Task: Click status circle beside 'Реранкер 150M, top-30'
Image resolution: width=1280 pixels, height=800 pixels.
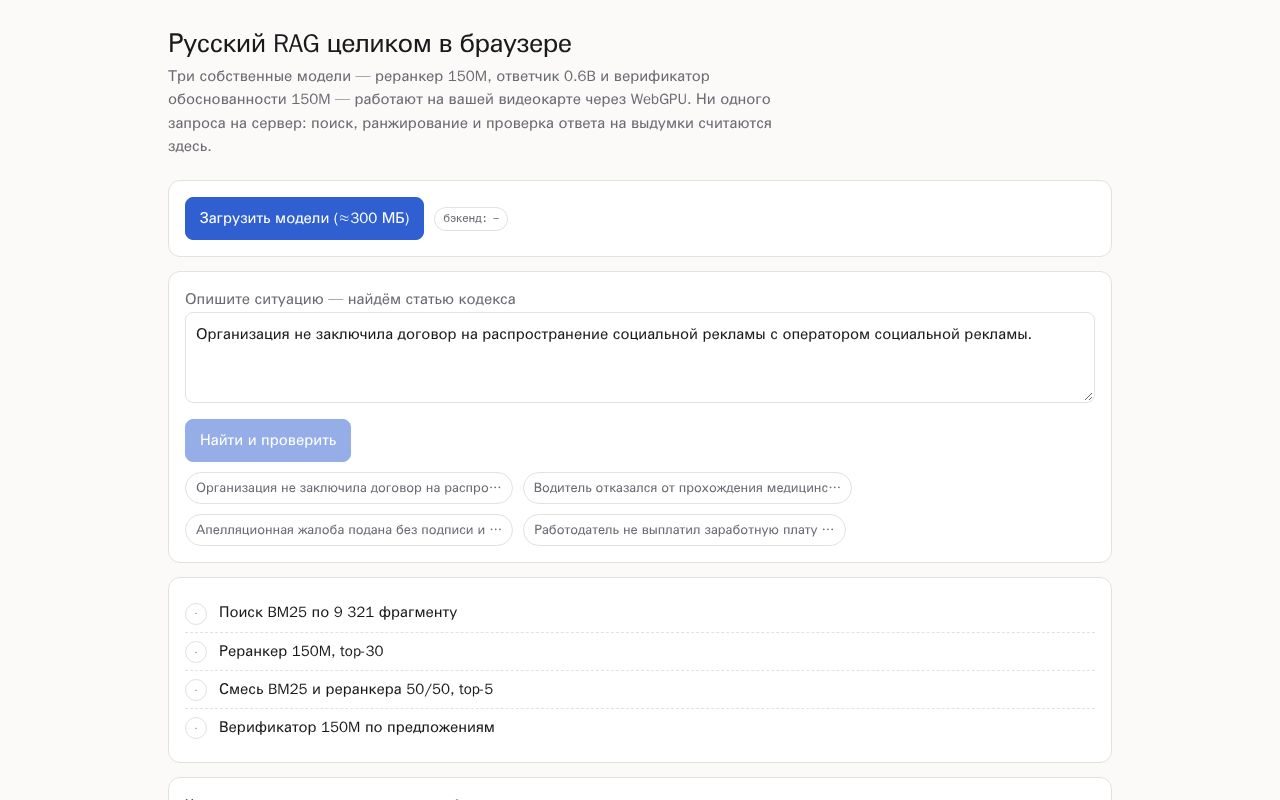Action: pyautogui.click(x=196, y=652)
